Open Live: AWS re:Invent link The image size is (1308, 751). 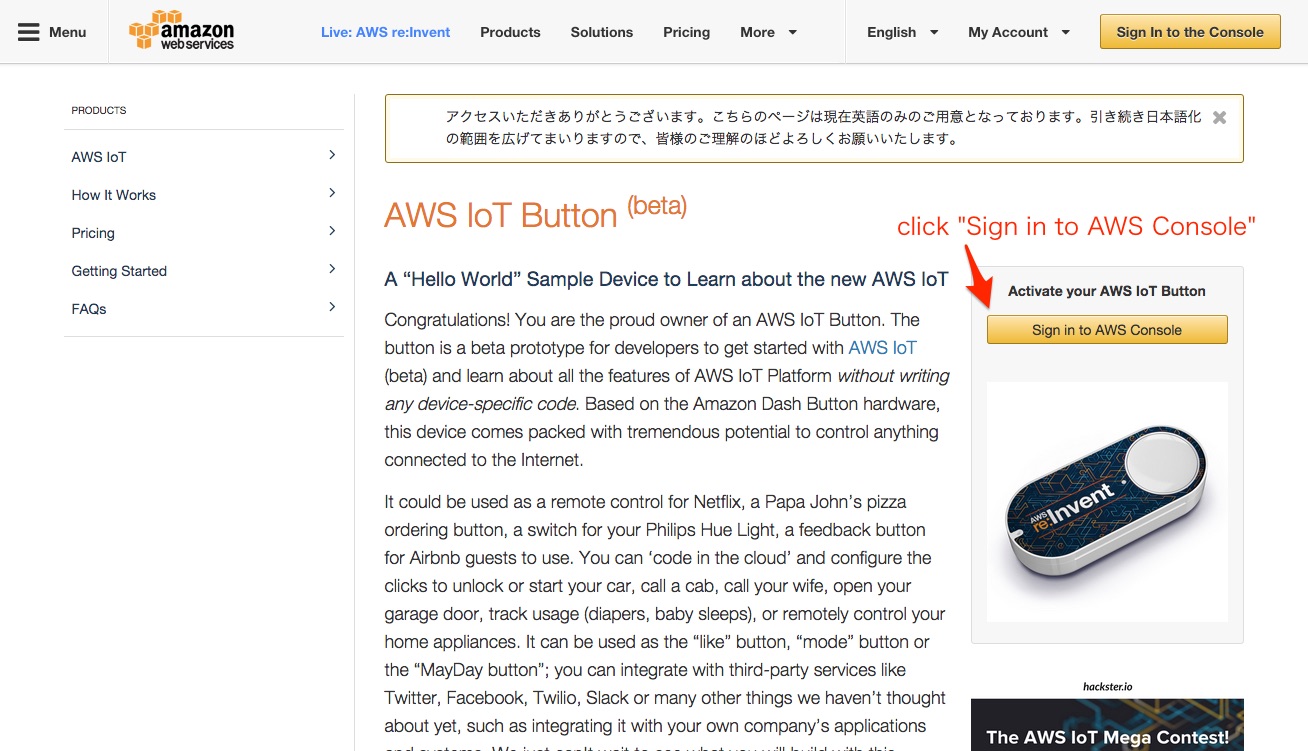point(385,32)
